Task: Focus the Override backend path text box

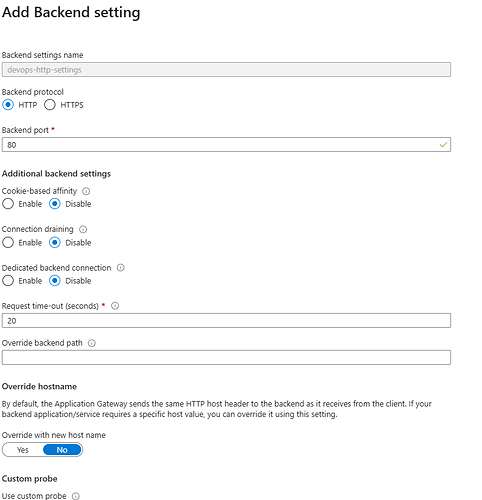Action: 226,357
